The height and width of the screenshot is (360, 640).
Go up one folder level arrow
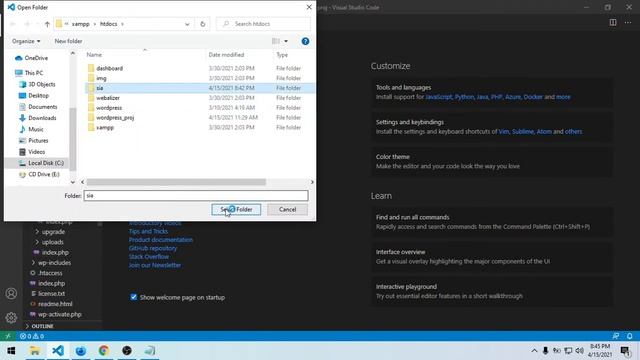tap(47, 24)
